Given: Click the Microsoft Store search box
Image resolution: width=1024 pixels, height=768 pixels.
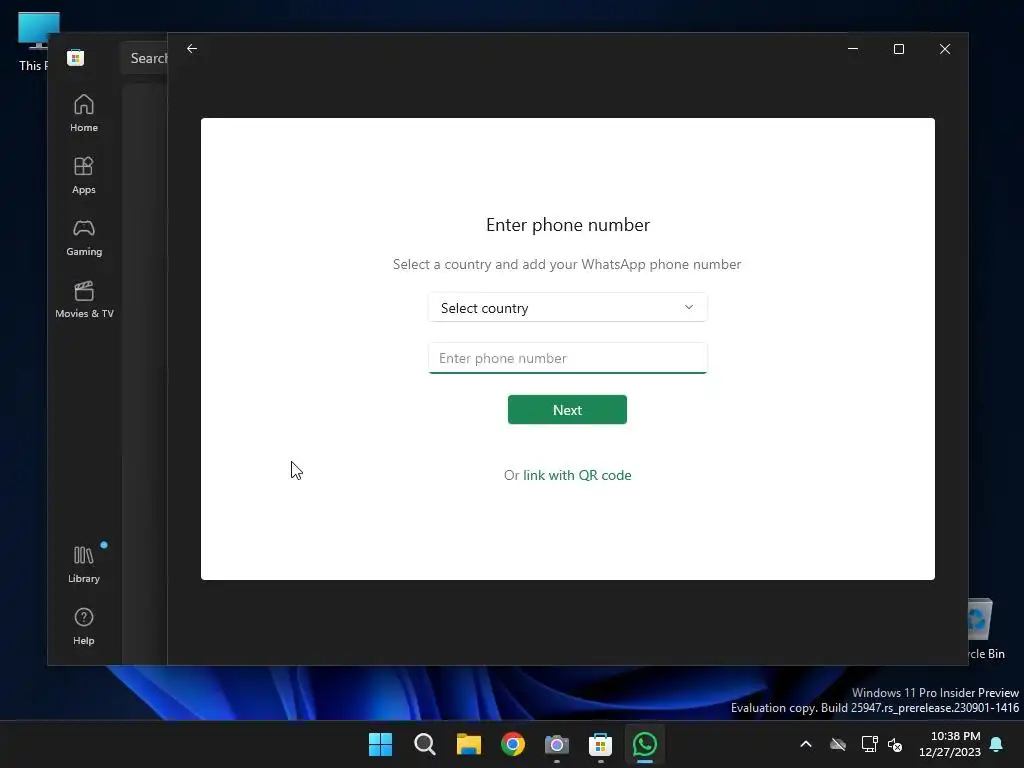Looking at the screenshot, I should pyautogui.click(x=144, y=58).
